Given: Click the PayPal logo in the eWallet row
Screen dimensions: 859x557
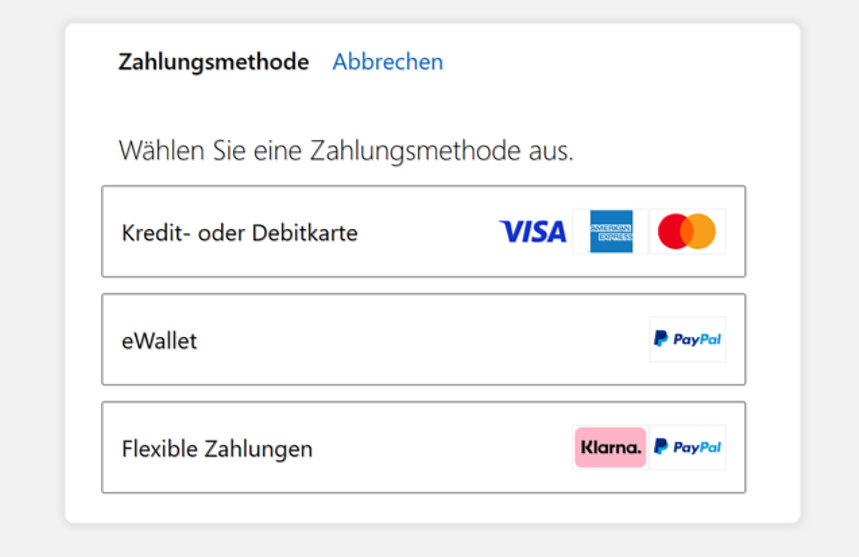Looking at the screenshot, I should pyautogui.click(x=687, y=340).
